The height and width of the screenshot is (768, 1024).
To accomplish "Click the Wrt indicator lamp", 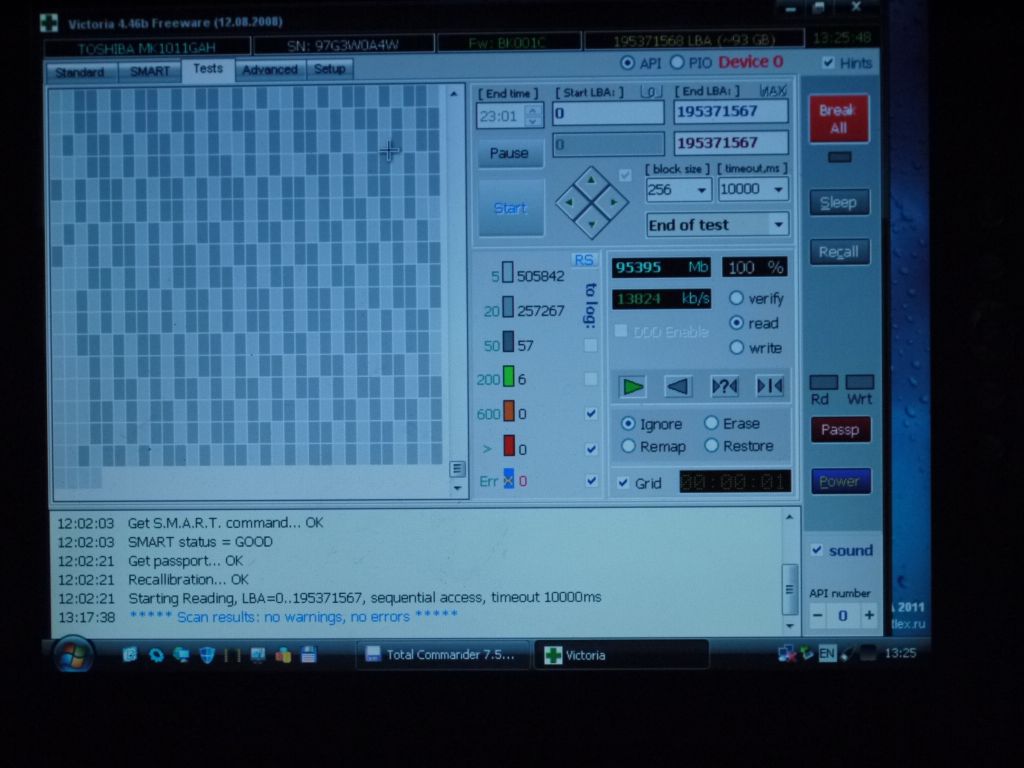I will [859, 382].
